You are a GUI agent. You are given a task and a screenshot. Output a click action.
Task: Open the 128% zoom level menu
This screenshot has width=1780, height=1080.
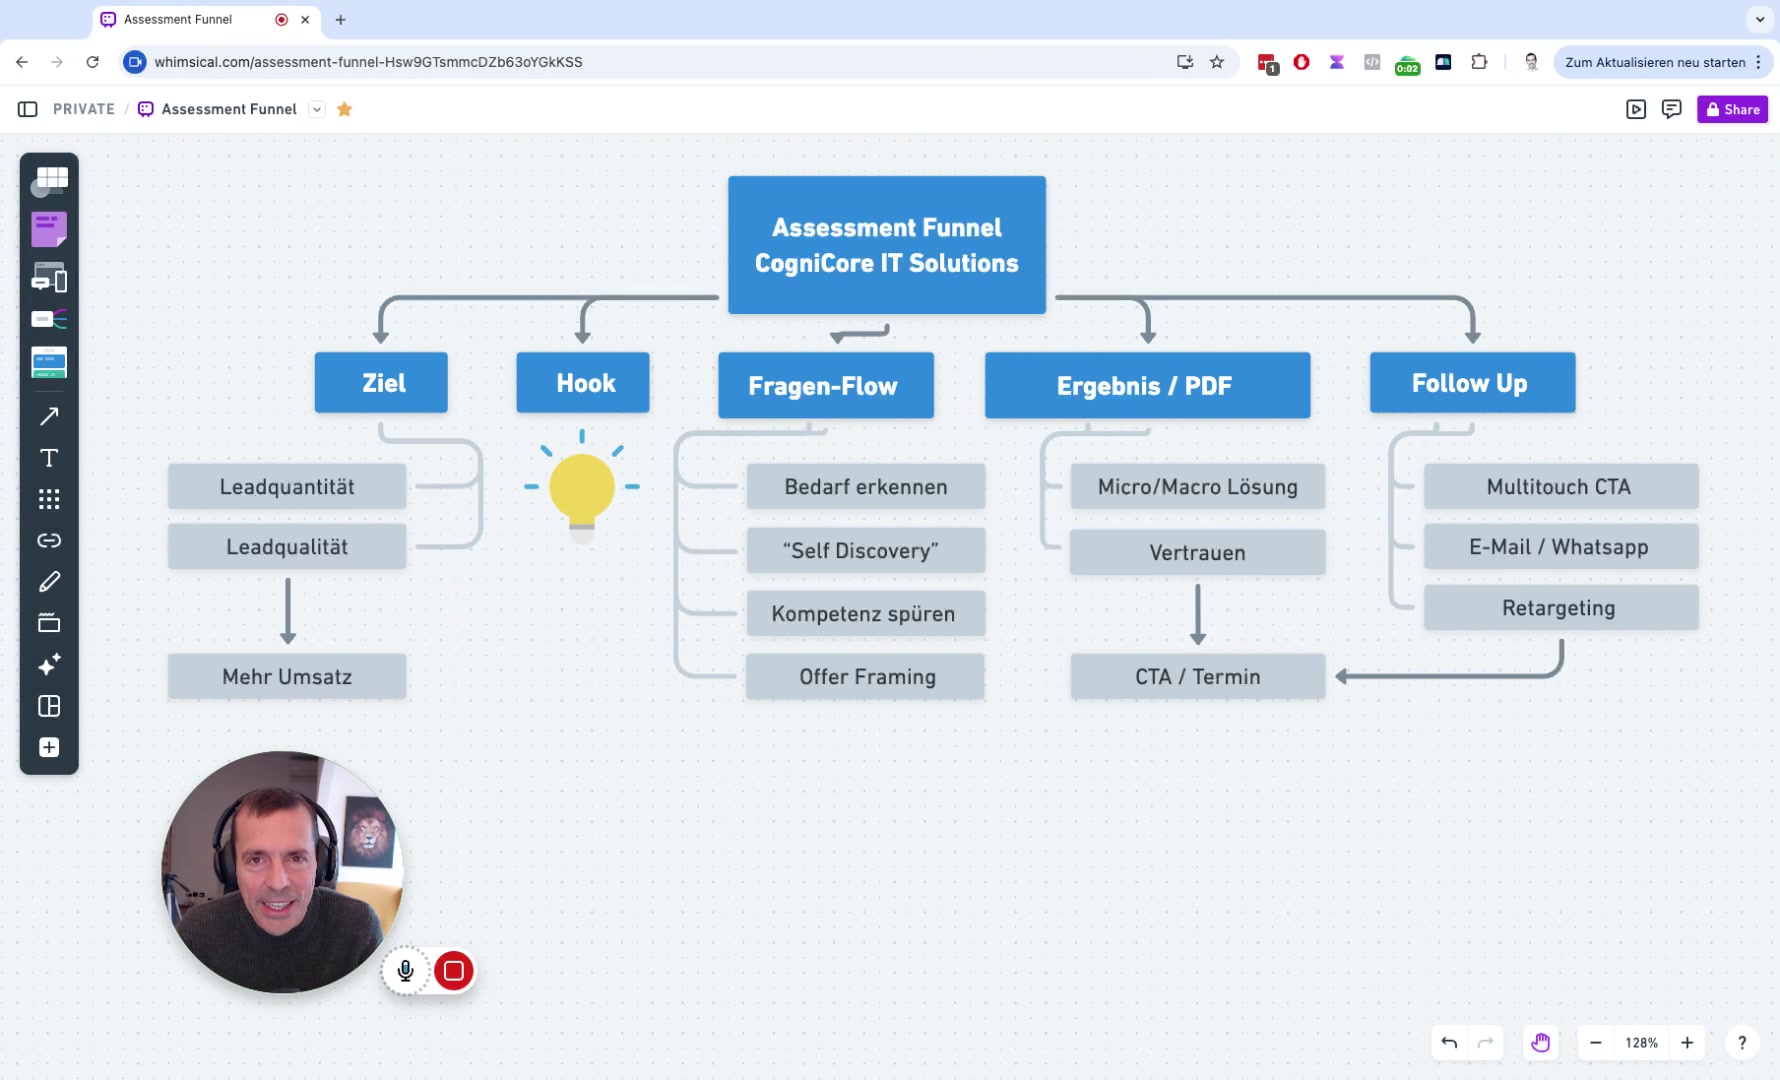1641,1043
